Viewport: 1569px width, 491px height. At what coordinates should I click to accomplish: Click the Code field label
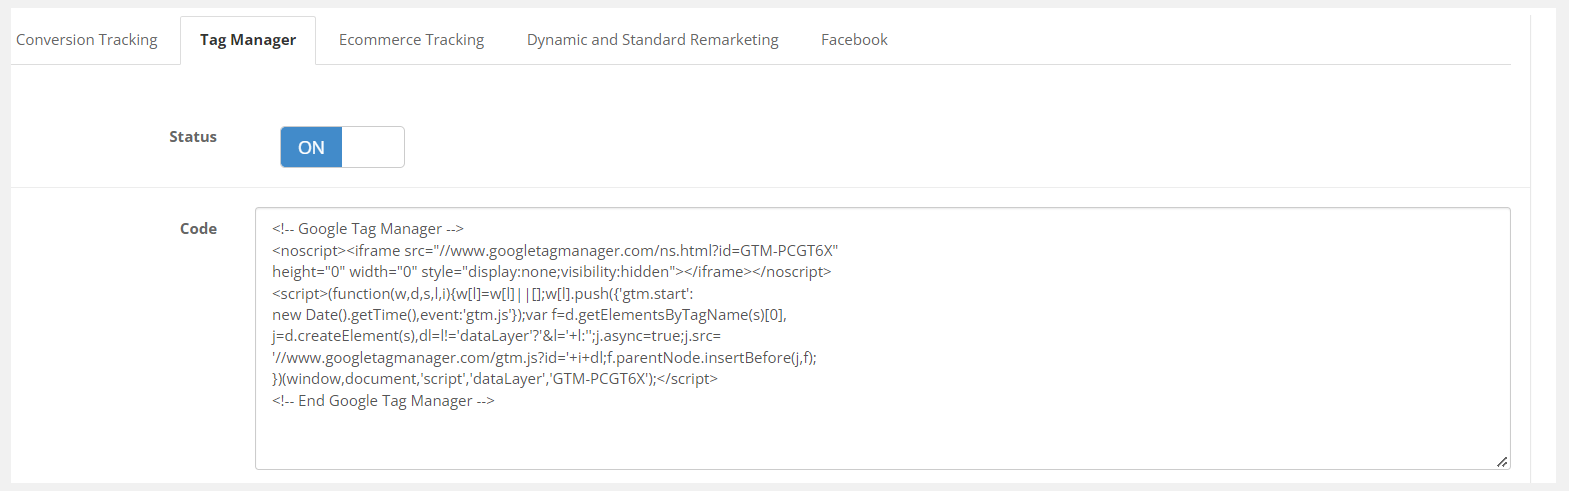(x=198, y=229)
